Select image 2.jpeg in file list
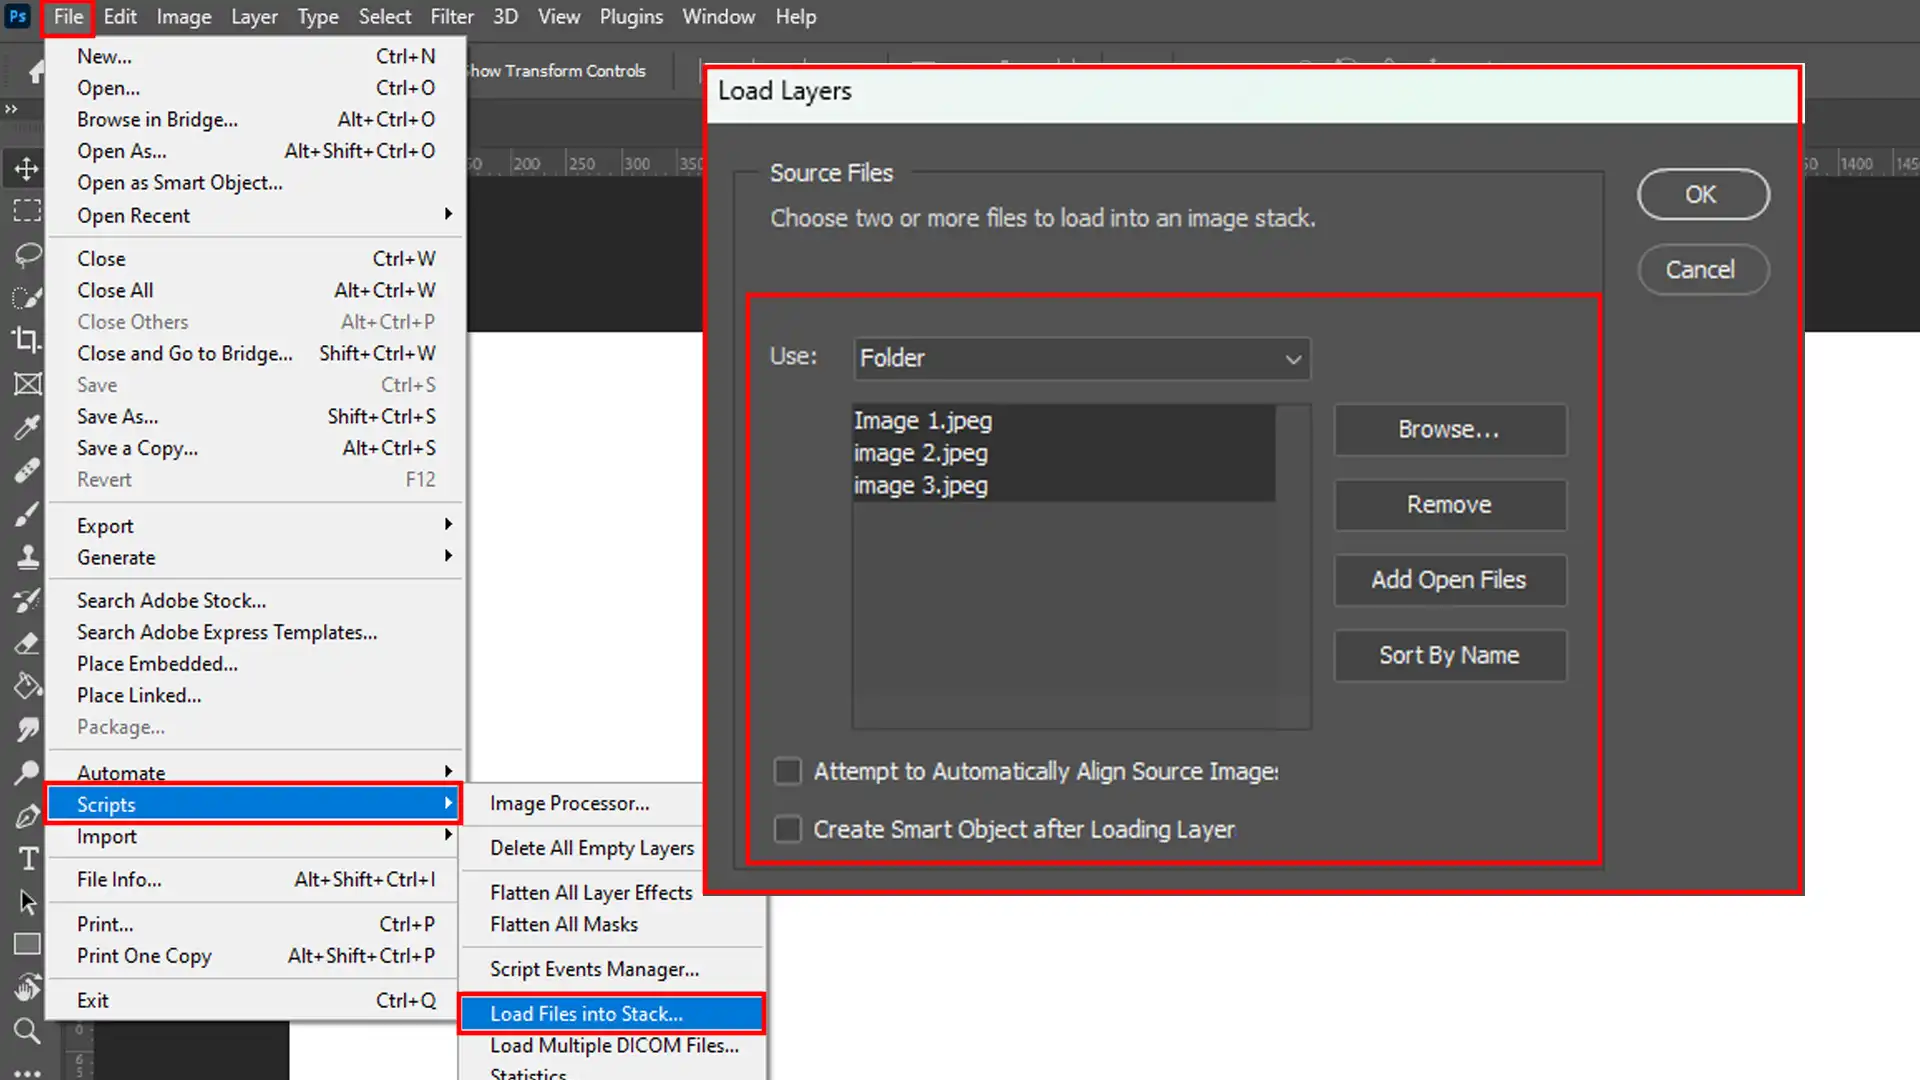This screenshot has width=1920, height=1080. click(x=1064, y=453)
